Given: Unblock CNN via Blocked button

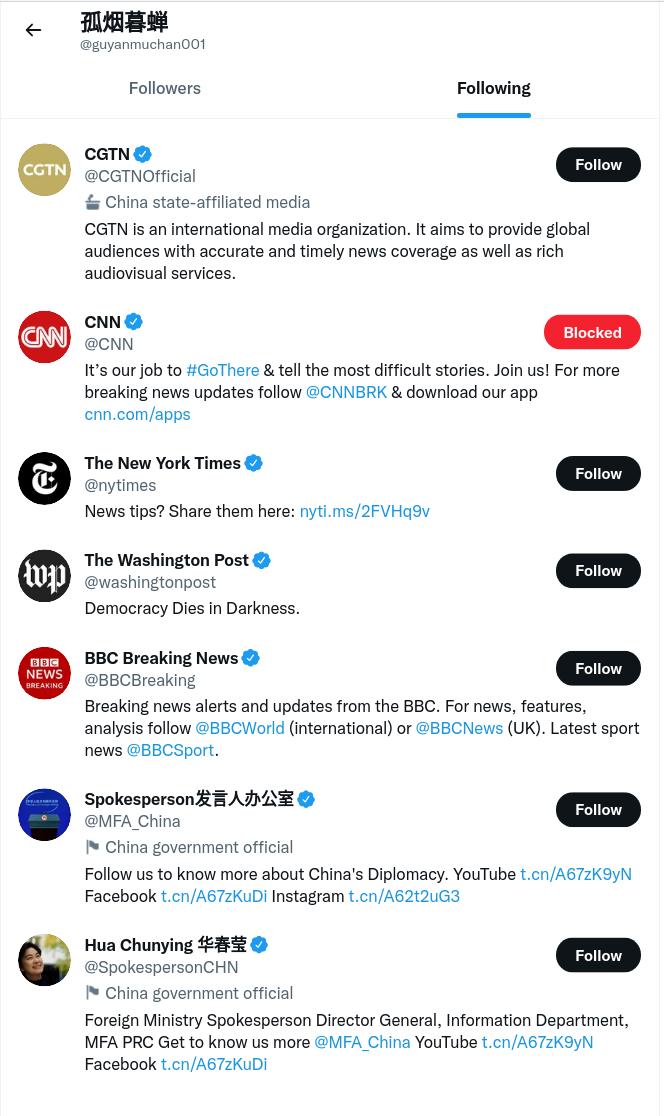Looking at the screenshot, I should [592, 332].
